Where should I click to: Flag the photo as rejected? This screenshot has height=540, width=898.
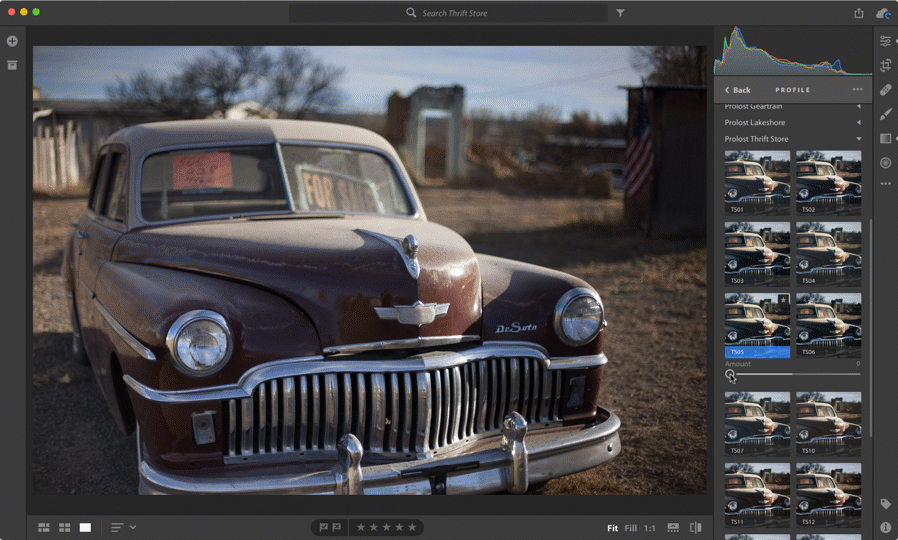pyautogui.click(x=337, y=527)
